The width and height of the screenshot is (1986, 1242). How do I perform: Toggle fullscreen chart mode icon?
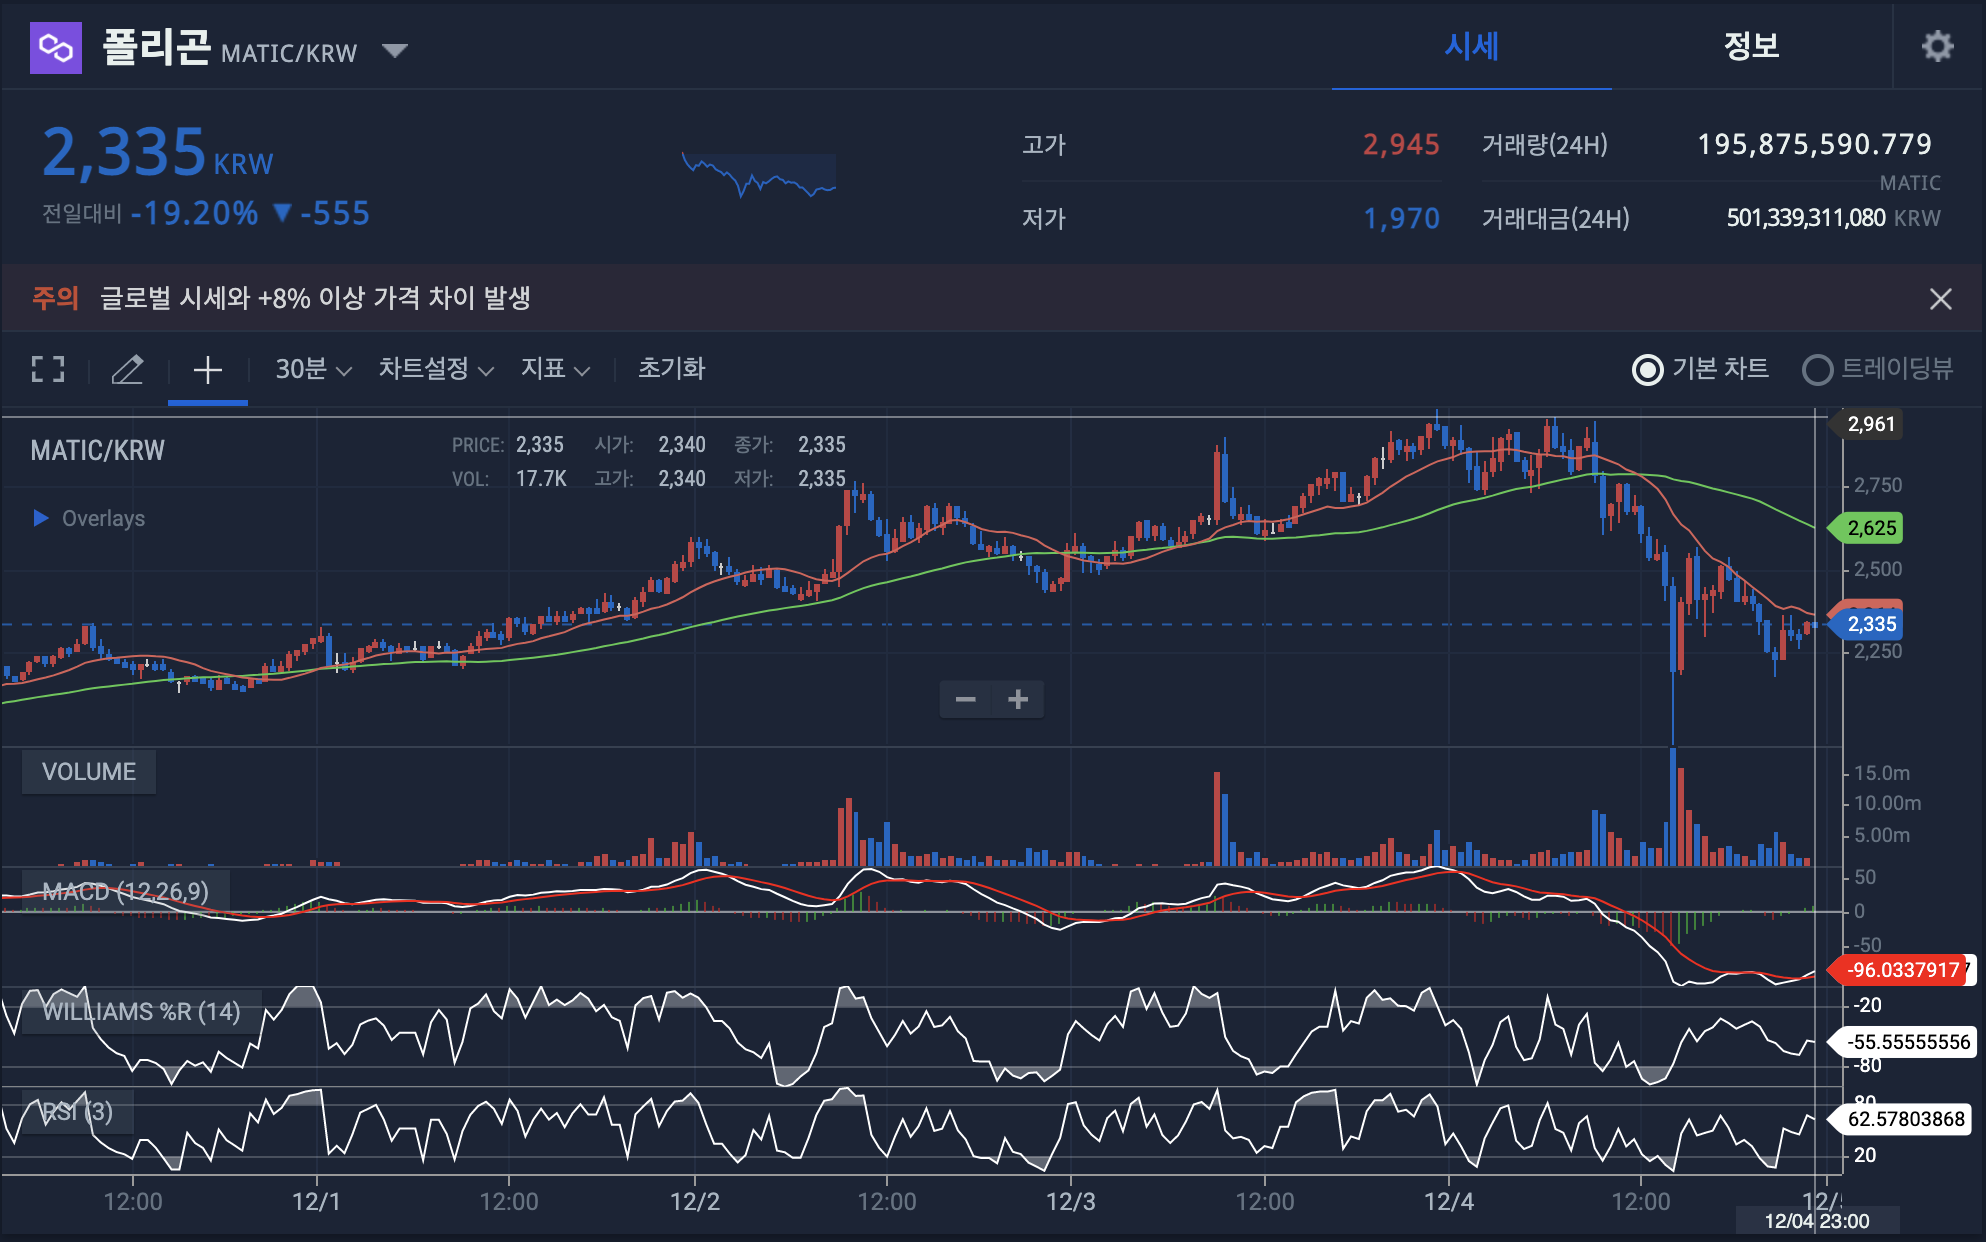[48, 369]
